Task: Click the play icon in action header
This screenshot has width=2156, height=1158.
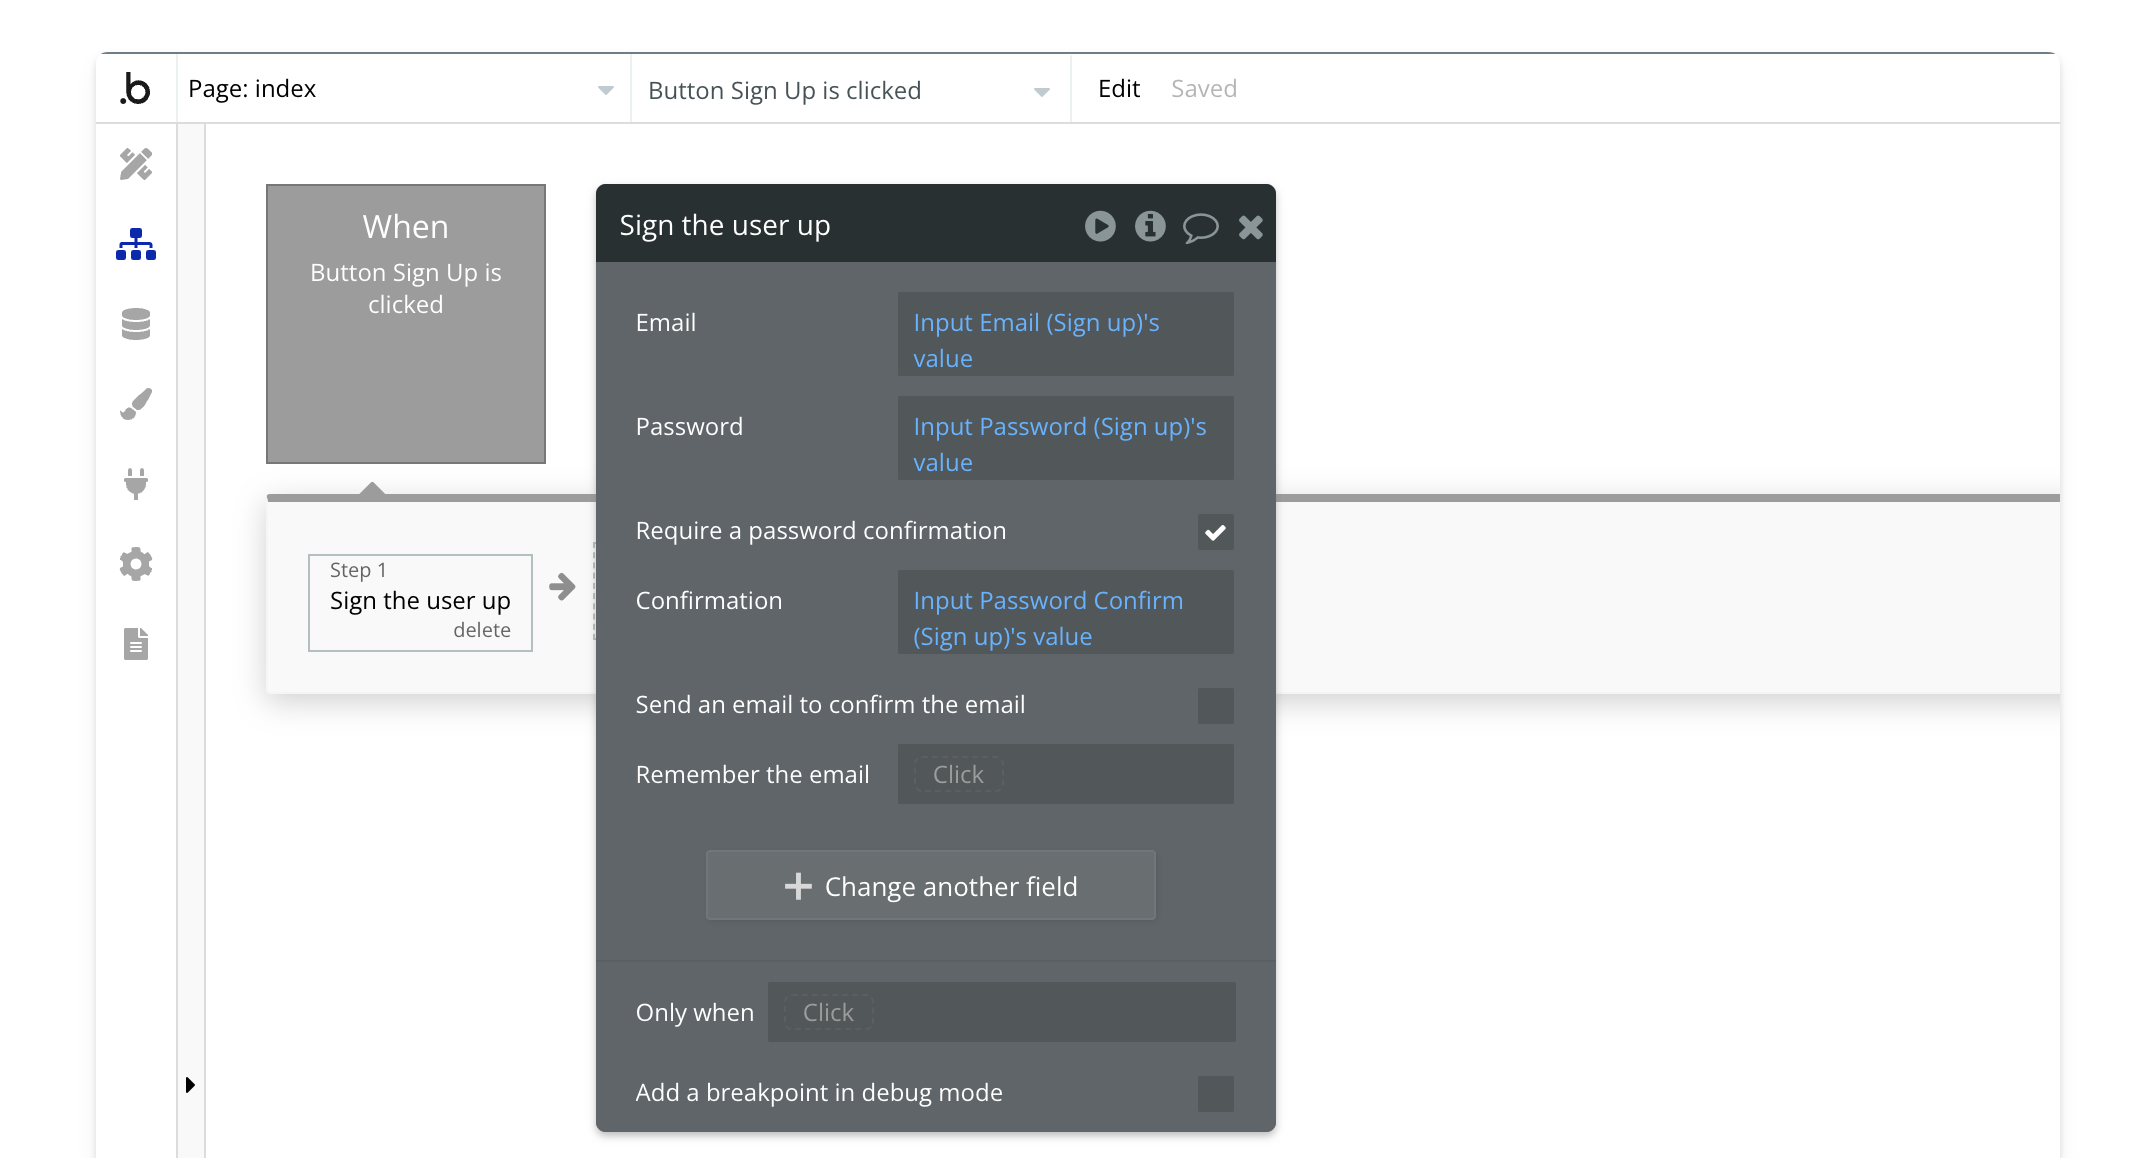Action: [x=1100, y=226]
